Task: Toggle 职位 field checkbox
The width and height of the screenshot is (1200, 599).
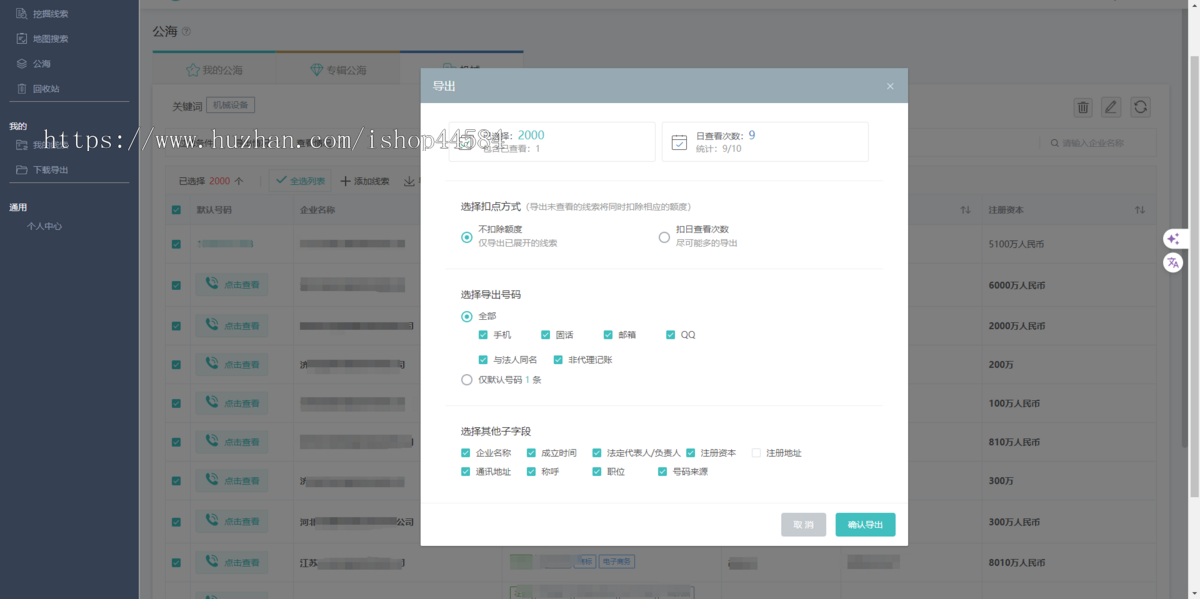Action: click(597, 471)
